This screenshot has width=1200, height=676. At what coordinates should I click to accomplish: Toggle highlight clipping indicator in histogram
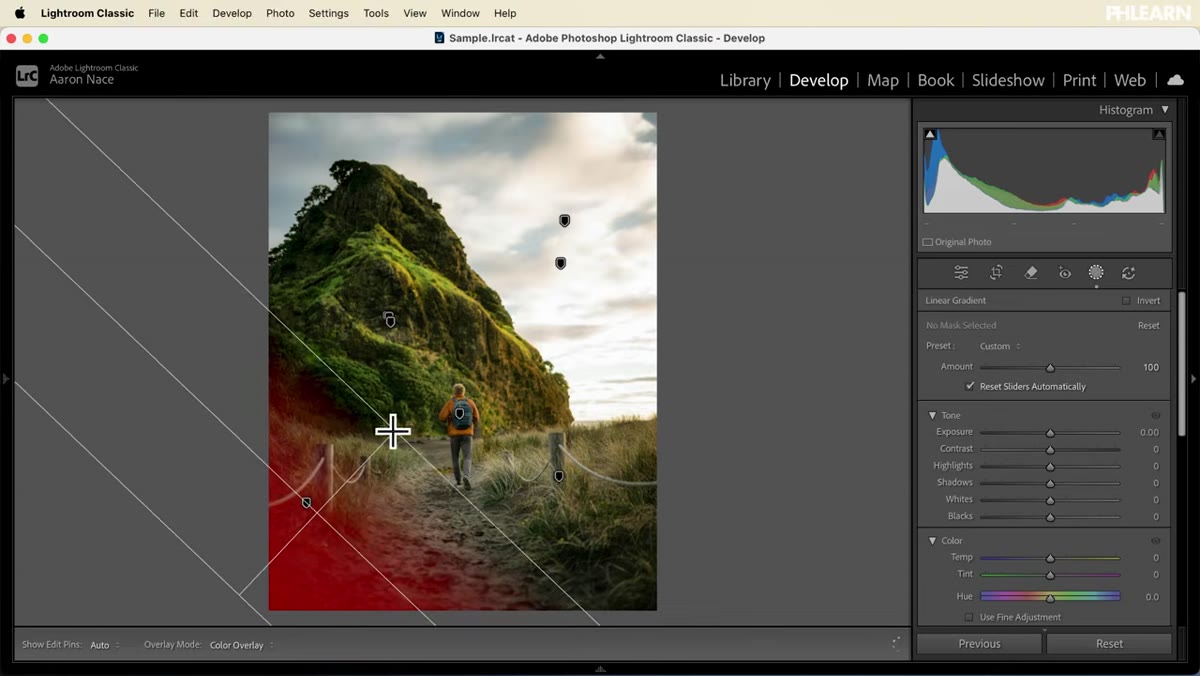point(1159,134)
